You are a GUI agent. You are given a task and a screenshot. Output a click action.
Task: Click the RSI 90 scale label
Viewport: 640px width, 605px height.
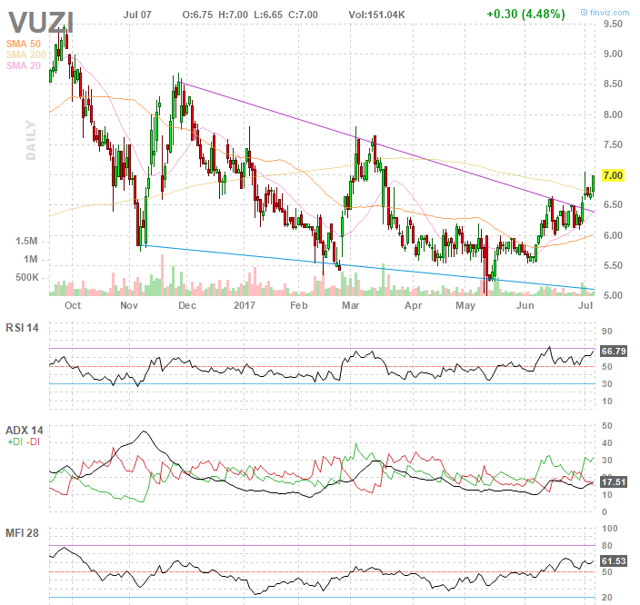tap(607, 331)
